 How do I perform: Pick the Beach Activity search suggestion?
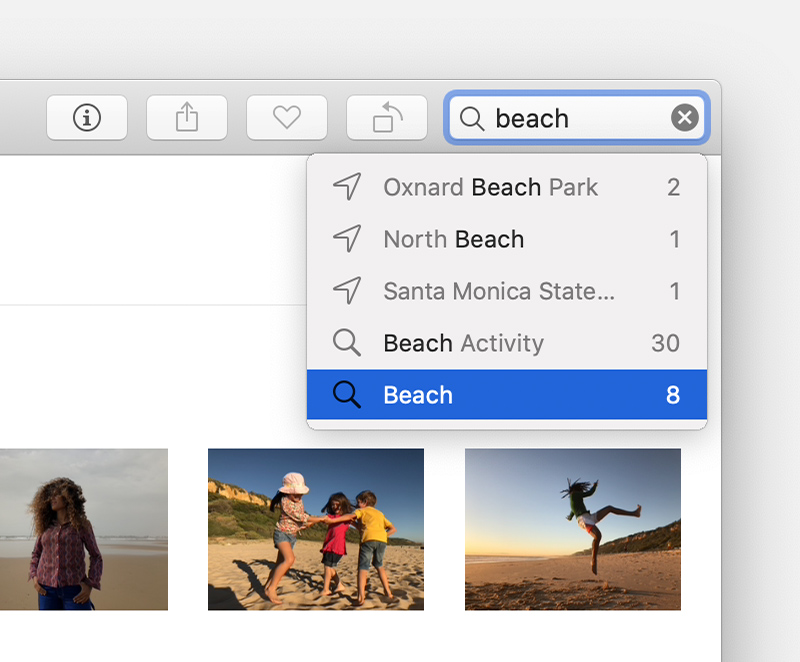click(x=507, y=343)
